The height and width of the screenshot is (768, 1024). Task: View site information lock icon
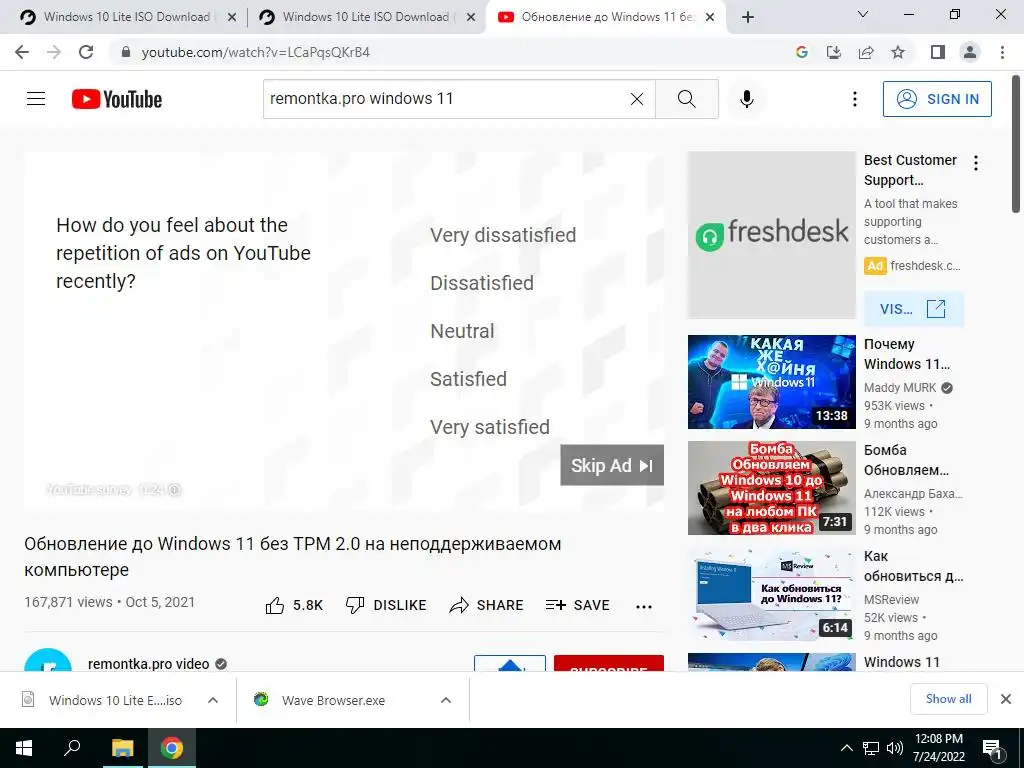coord(126,52)
